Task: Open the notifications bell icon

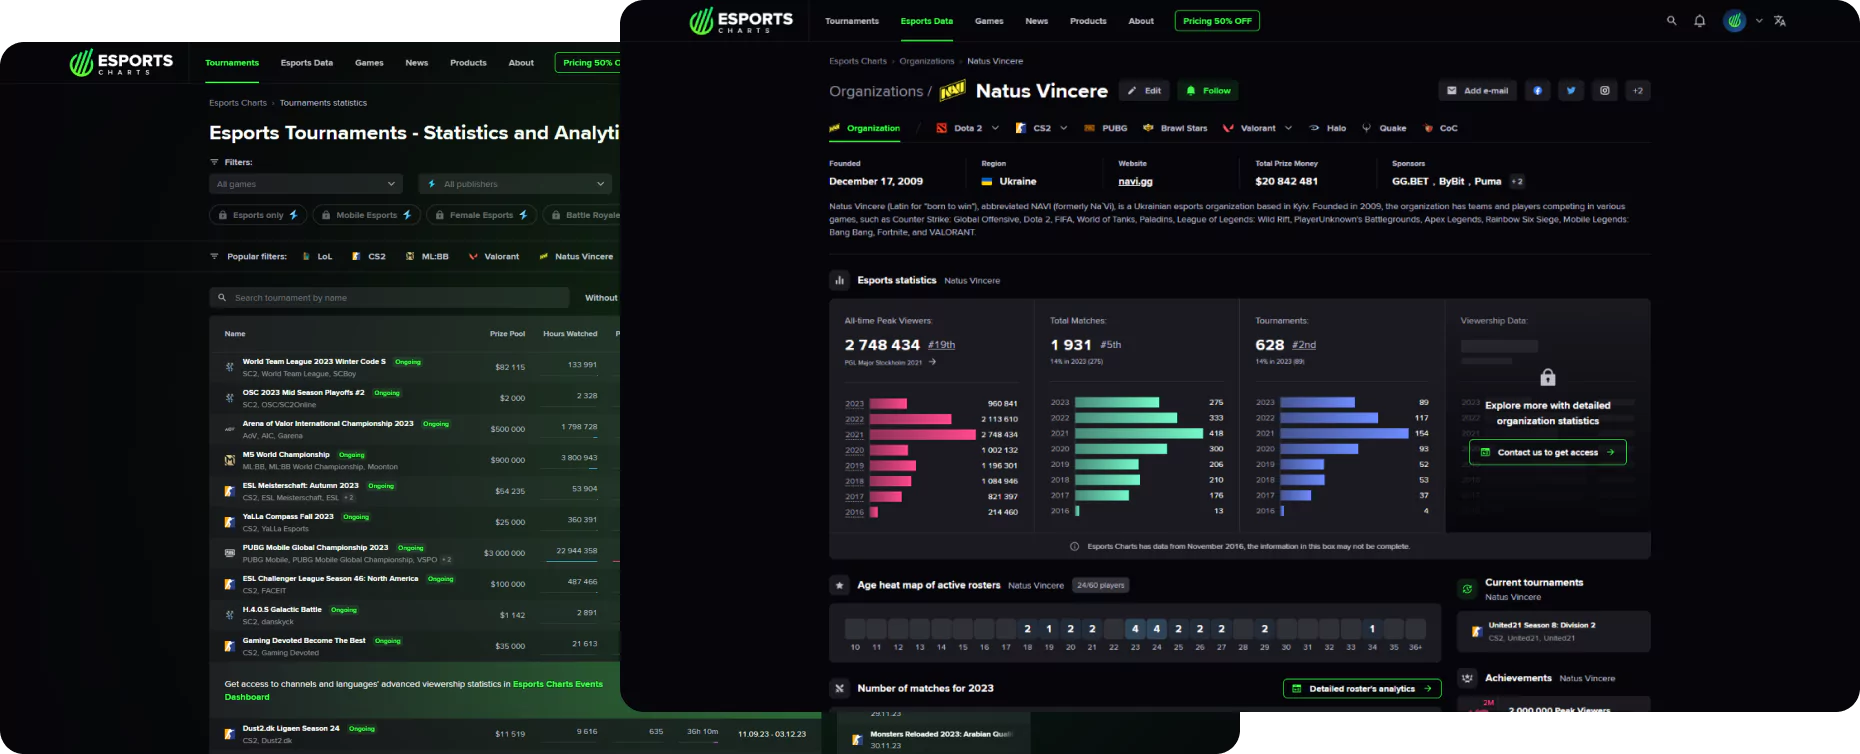Action: pos(1699,21)
